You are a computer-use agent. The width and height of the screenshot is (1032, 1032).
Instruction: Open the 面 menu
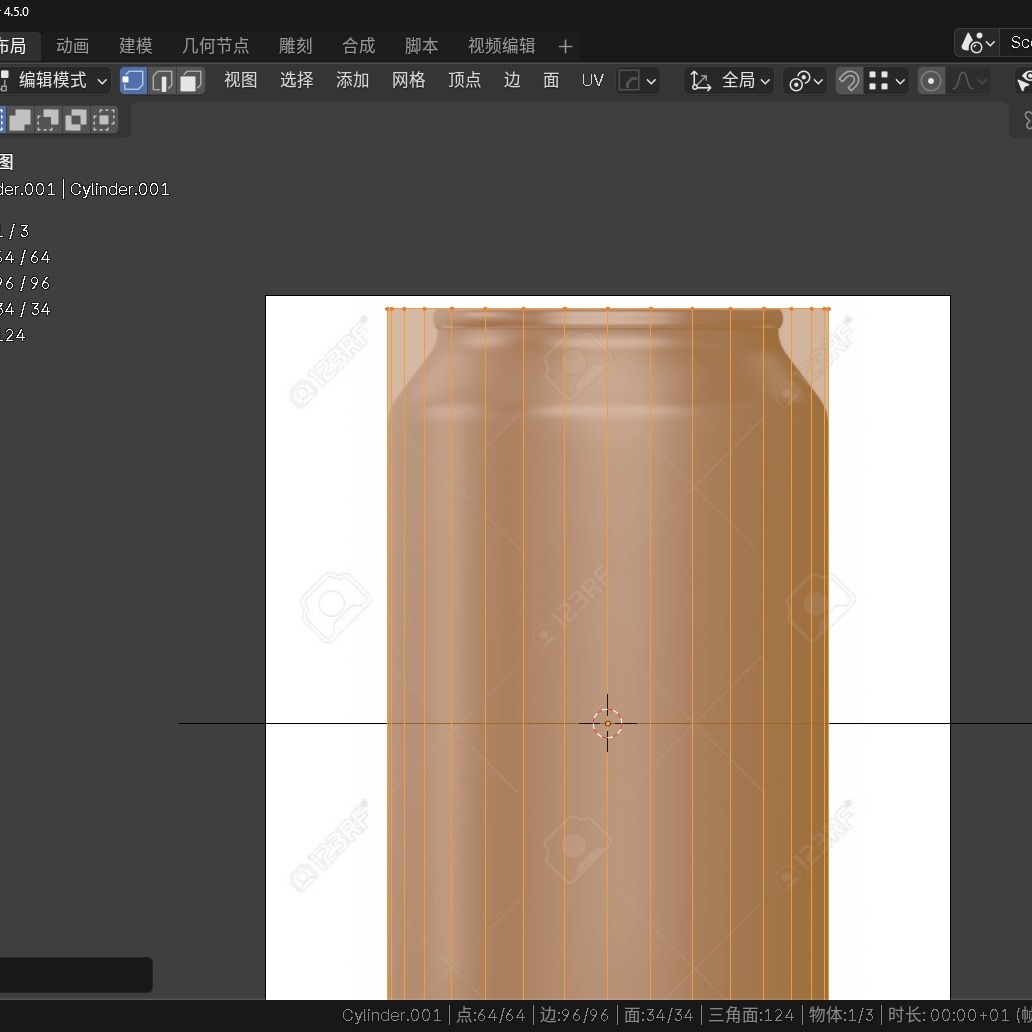pos(551,80)
